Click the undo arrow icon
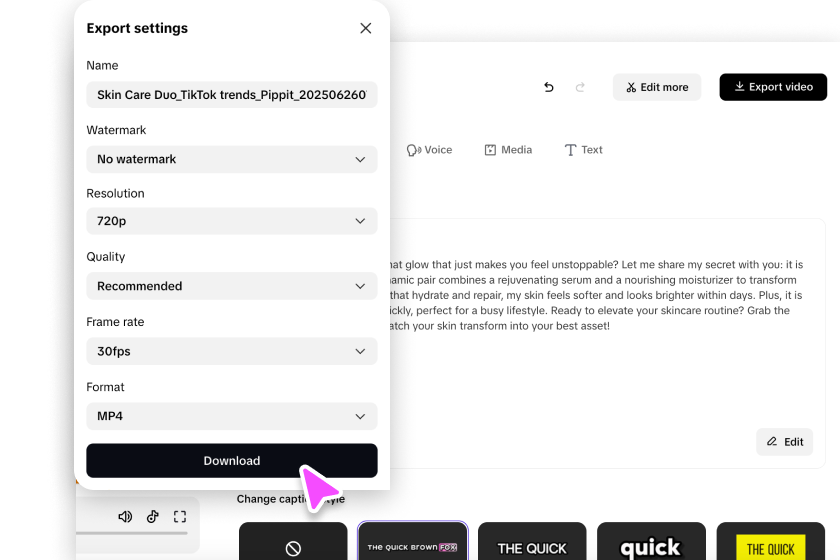This screenshot has width=840, height=560. click(x=548, y=87)
